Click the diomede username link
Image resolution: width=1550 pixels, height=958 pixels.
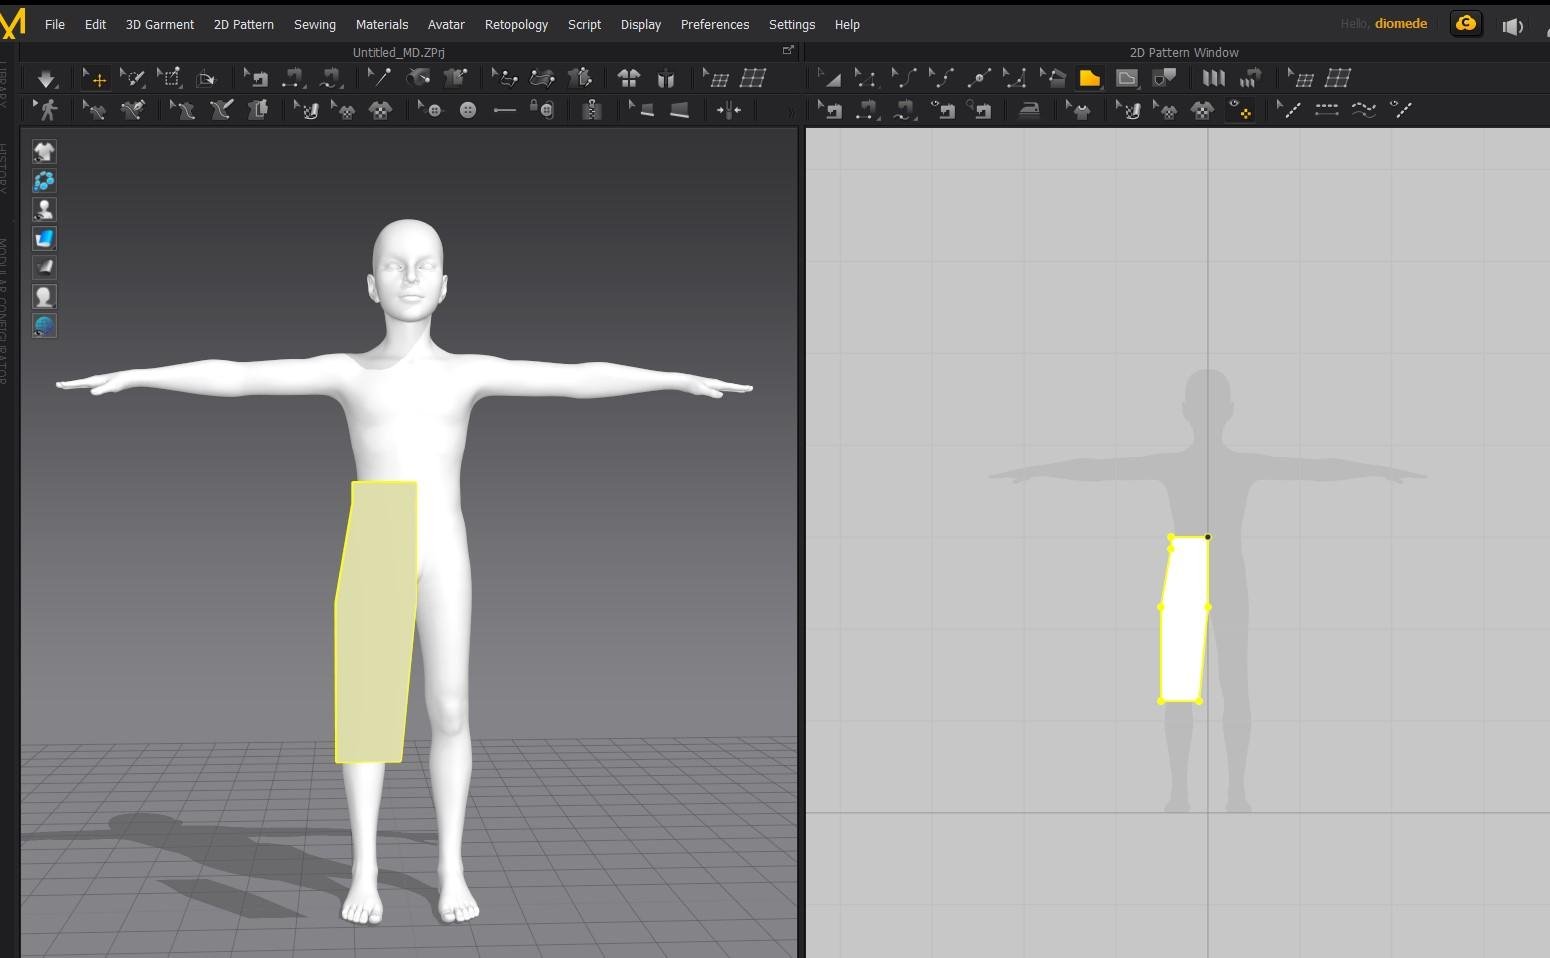tap(1400, 24)
